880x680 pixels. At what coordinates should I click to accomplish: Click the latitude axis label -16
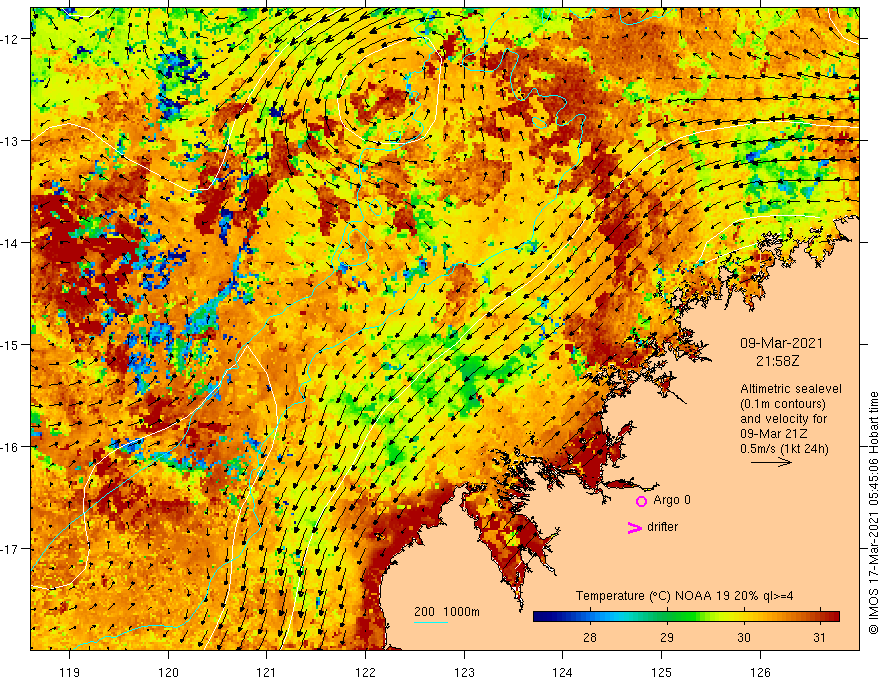(10, 447)
